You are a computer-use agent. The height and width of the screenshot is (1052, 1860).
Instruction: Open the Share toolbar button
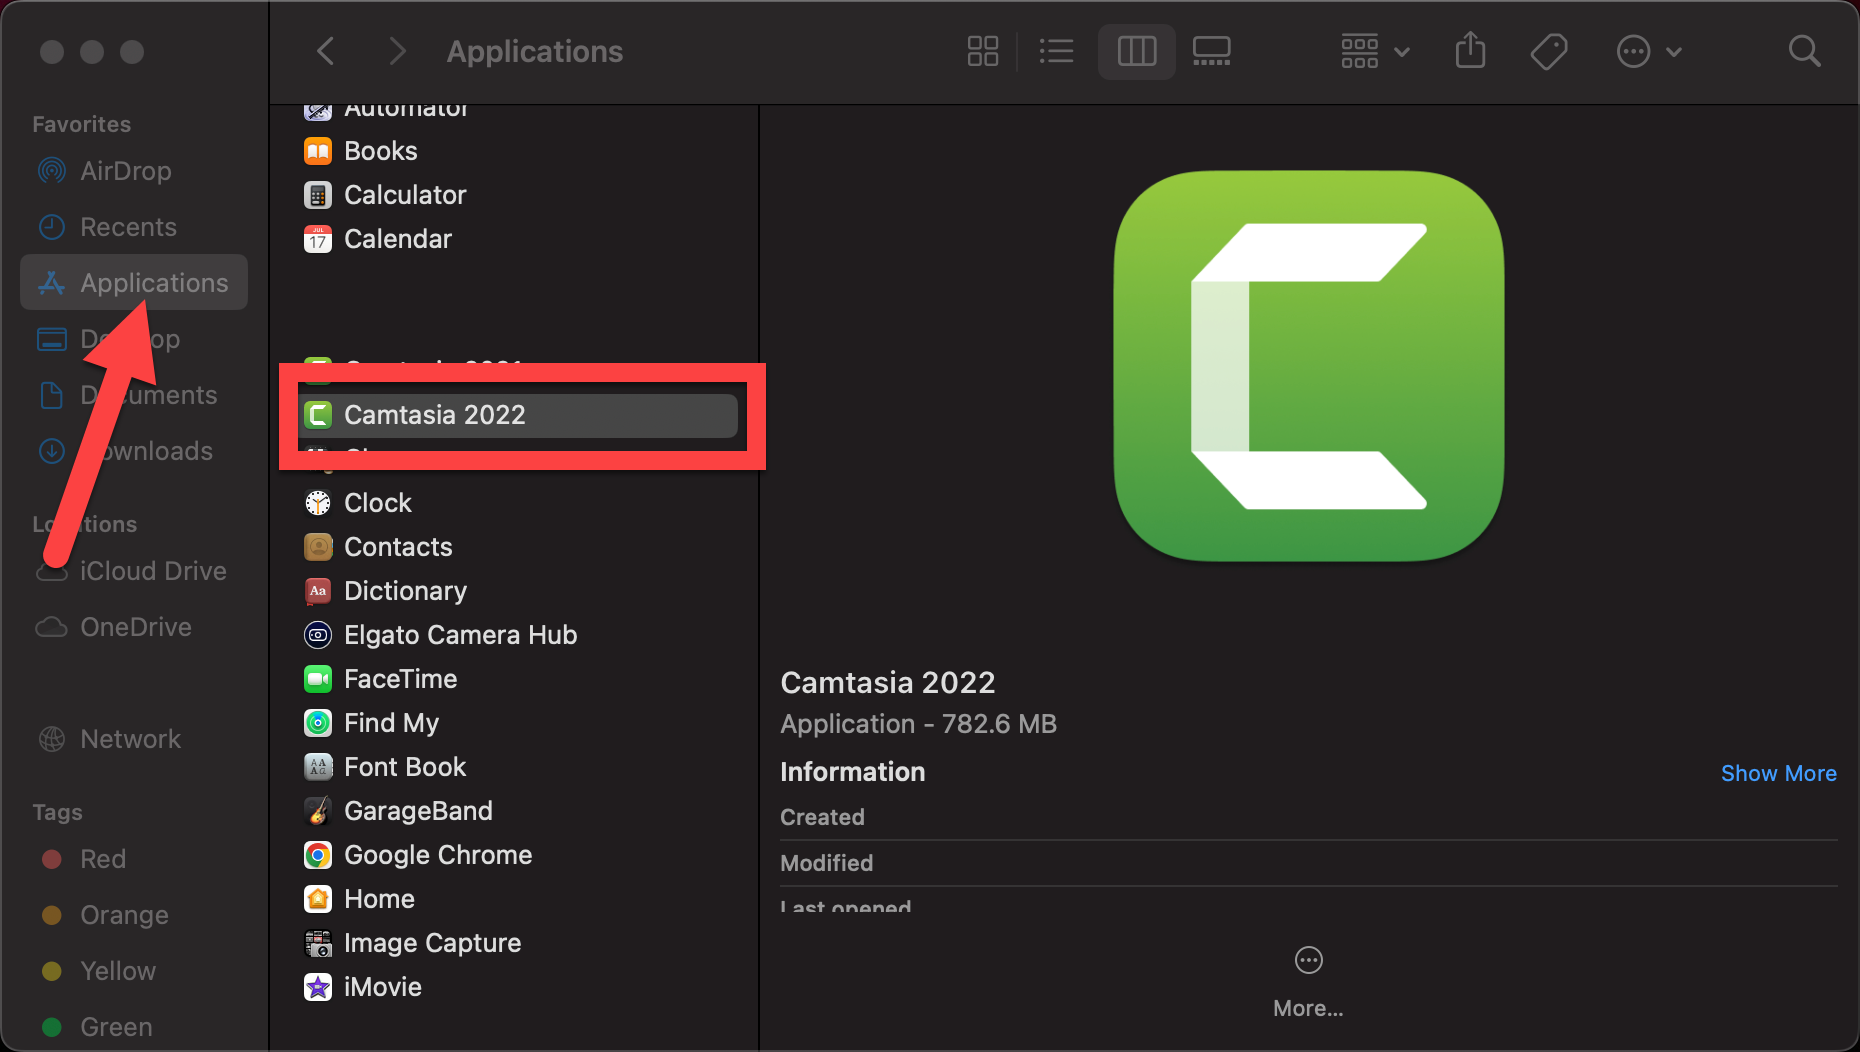1470,51
